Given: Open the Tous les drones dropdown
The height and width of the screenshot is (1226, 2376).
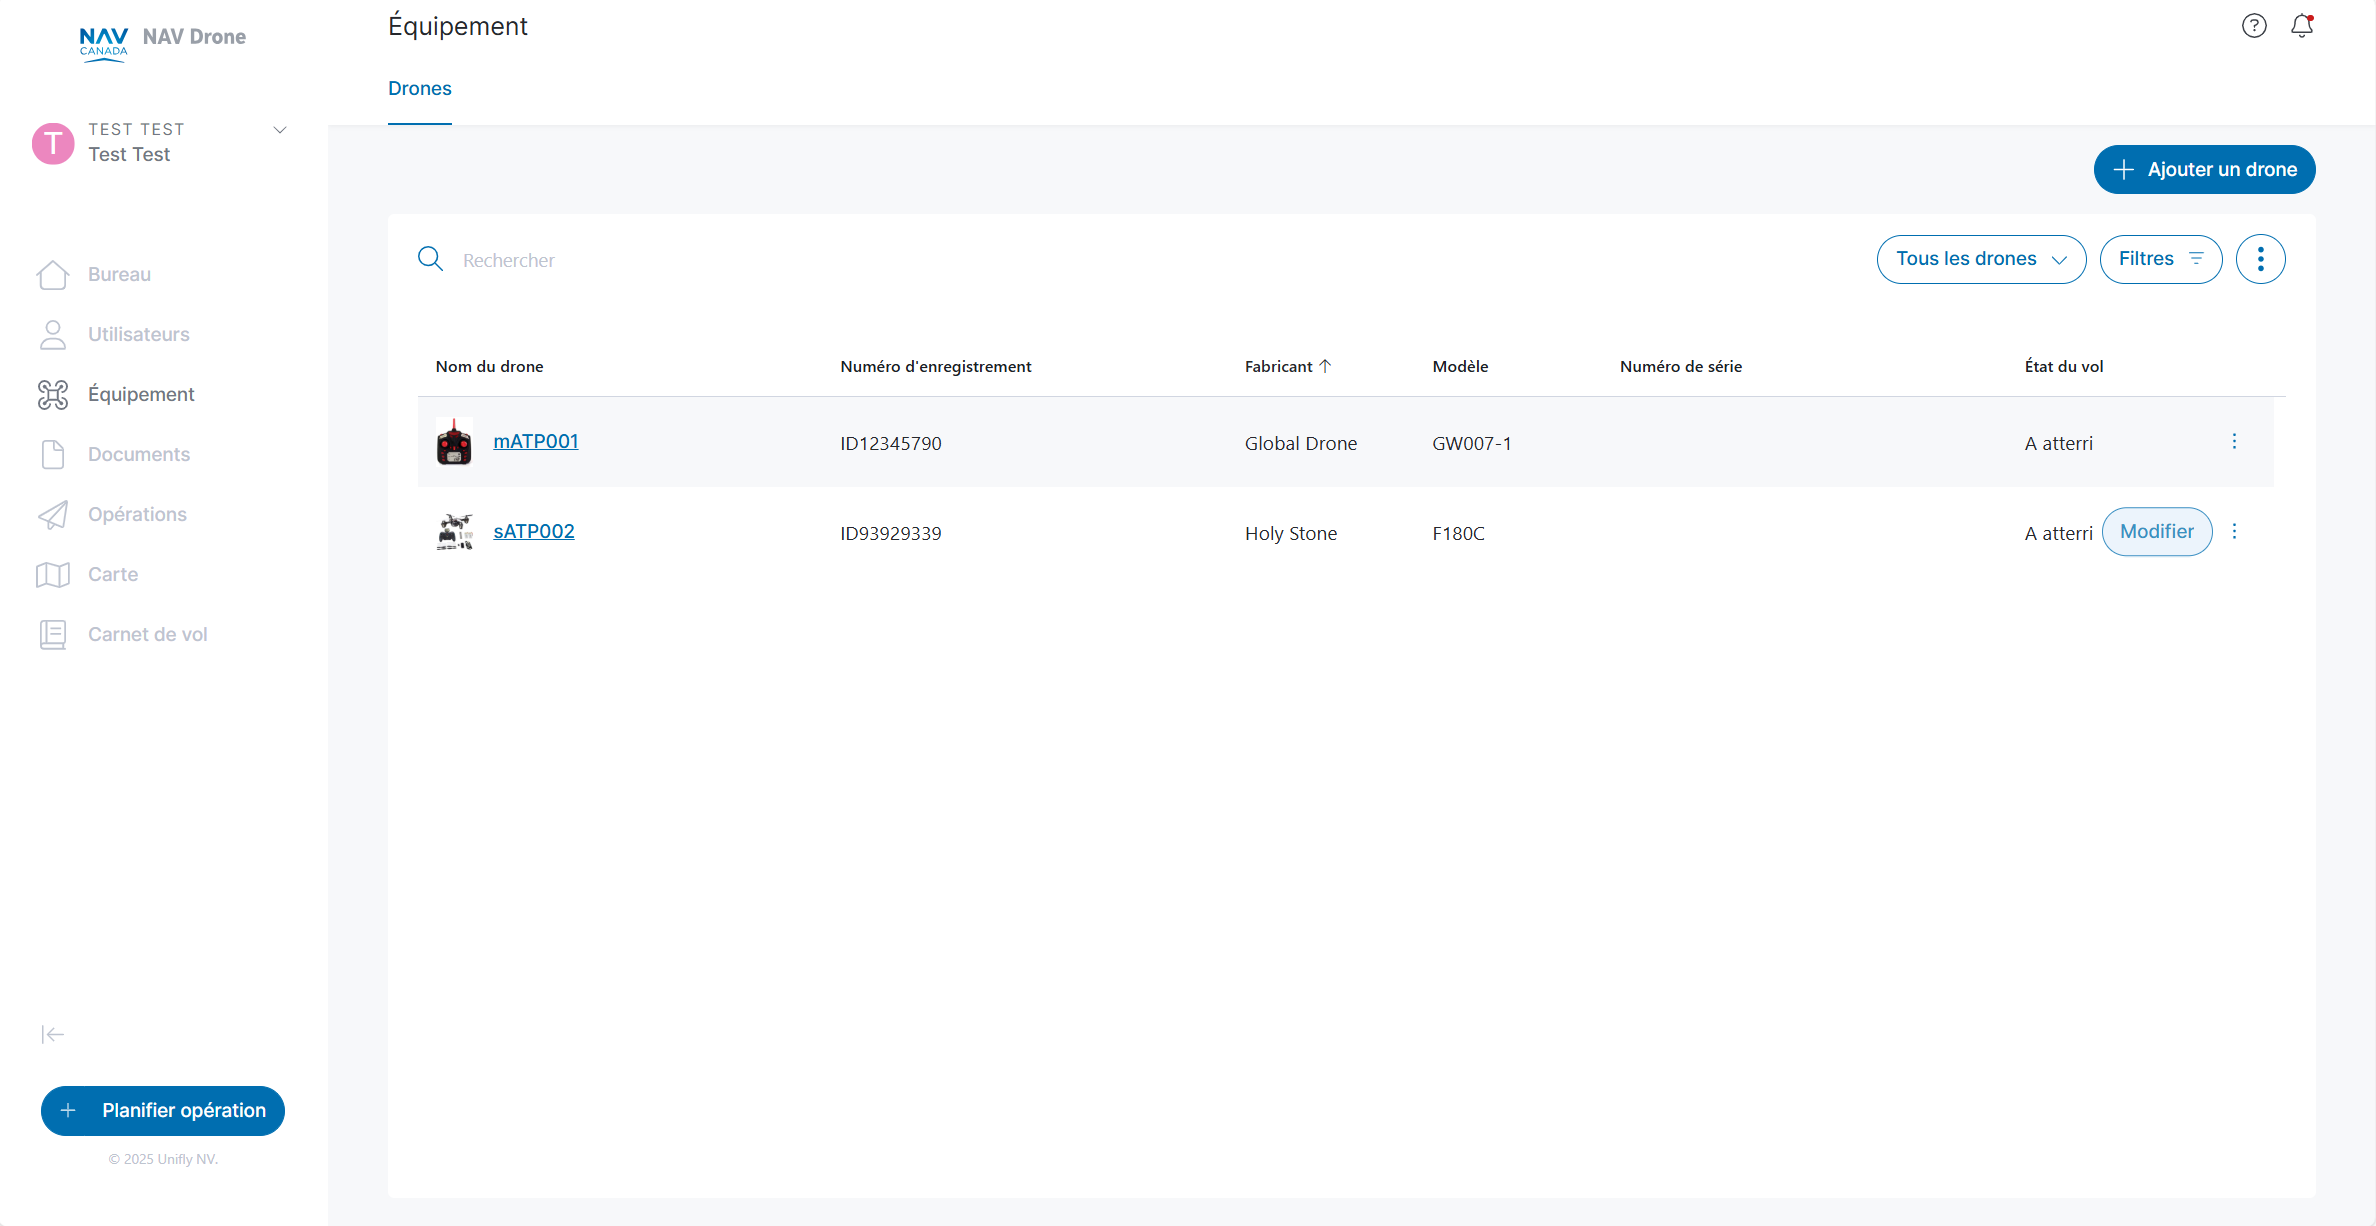Looking at the screenshot, I should point(1981,259).
